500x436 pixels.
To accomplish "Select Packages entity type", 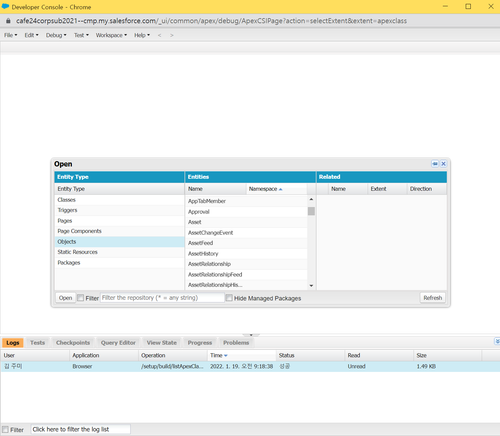I will click(x=120, y=263).
